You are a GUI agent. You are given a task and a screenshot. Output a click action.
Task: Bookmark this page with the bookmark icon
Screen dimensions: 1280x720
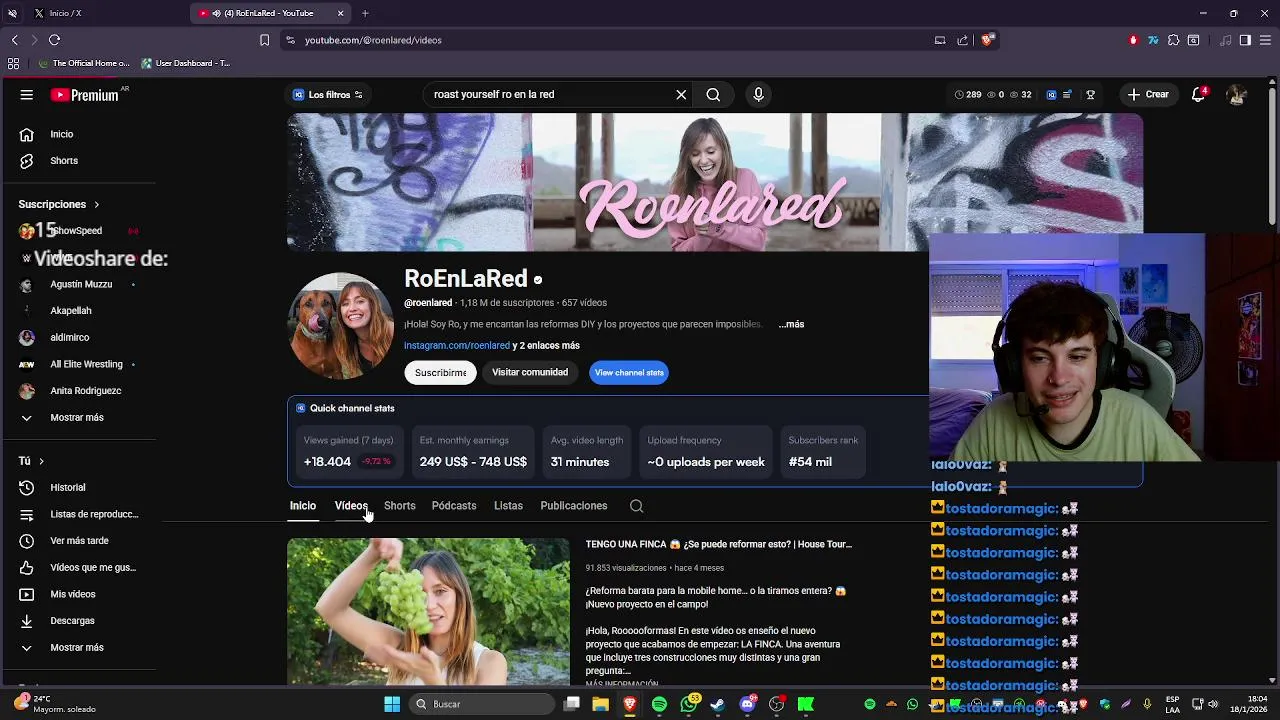(264, 40)
